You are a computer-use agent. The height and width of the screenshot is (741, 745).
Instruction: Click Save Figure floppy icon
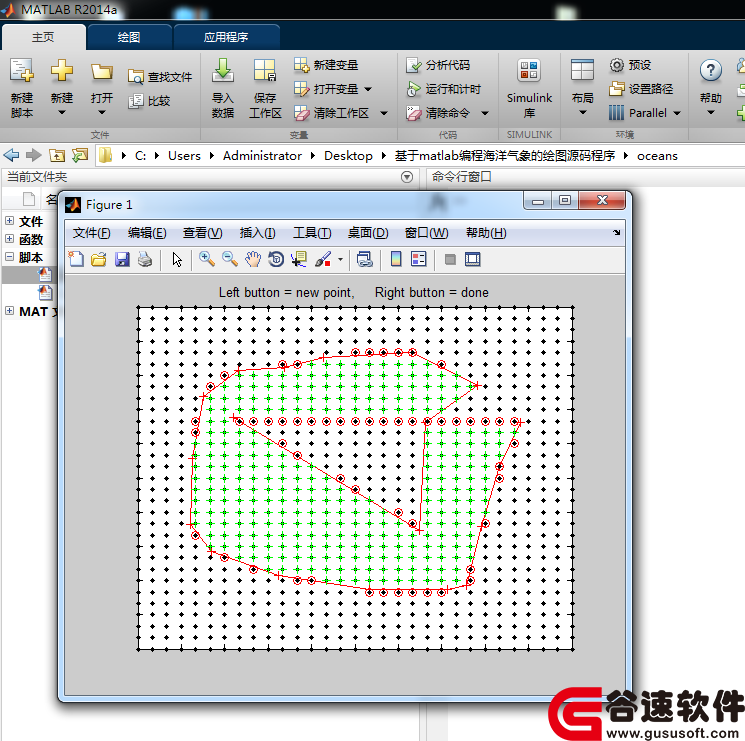(122, 259)
